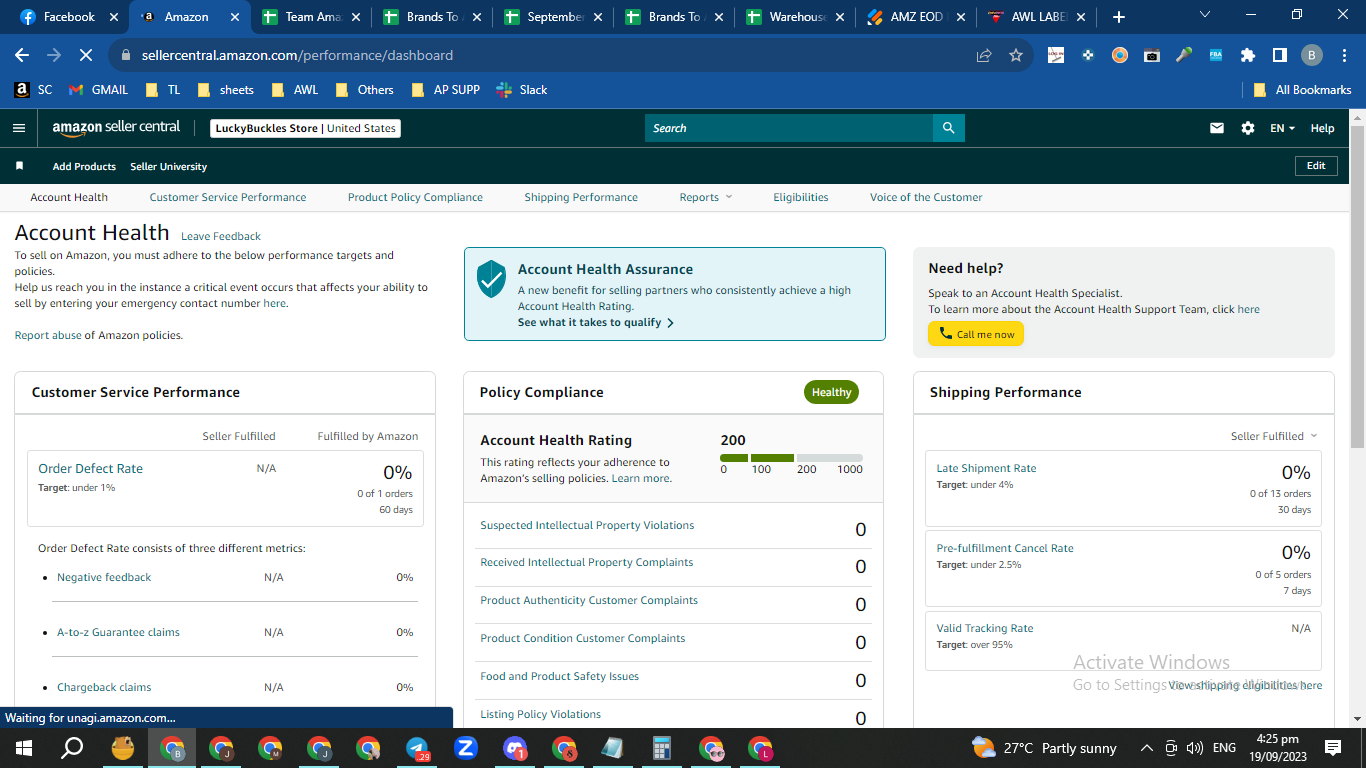Click the Call me now button
Screen dimensions: 1366x768
pyautogui.click(x=976, y=334)
